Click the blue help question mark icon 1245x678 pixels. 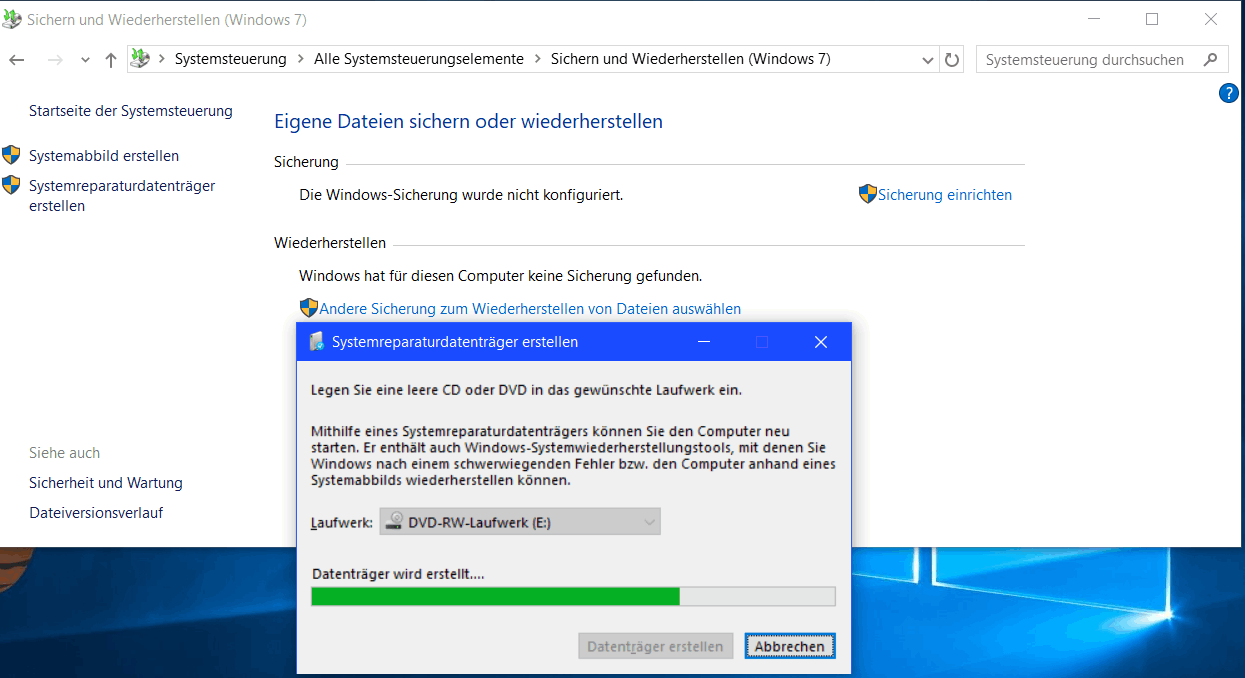(1229, 93)
